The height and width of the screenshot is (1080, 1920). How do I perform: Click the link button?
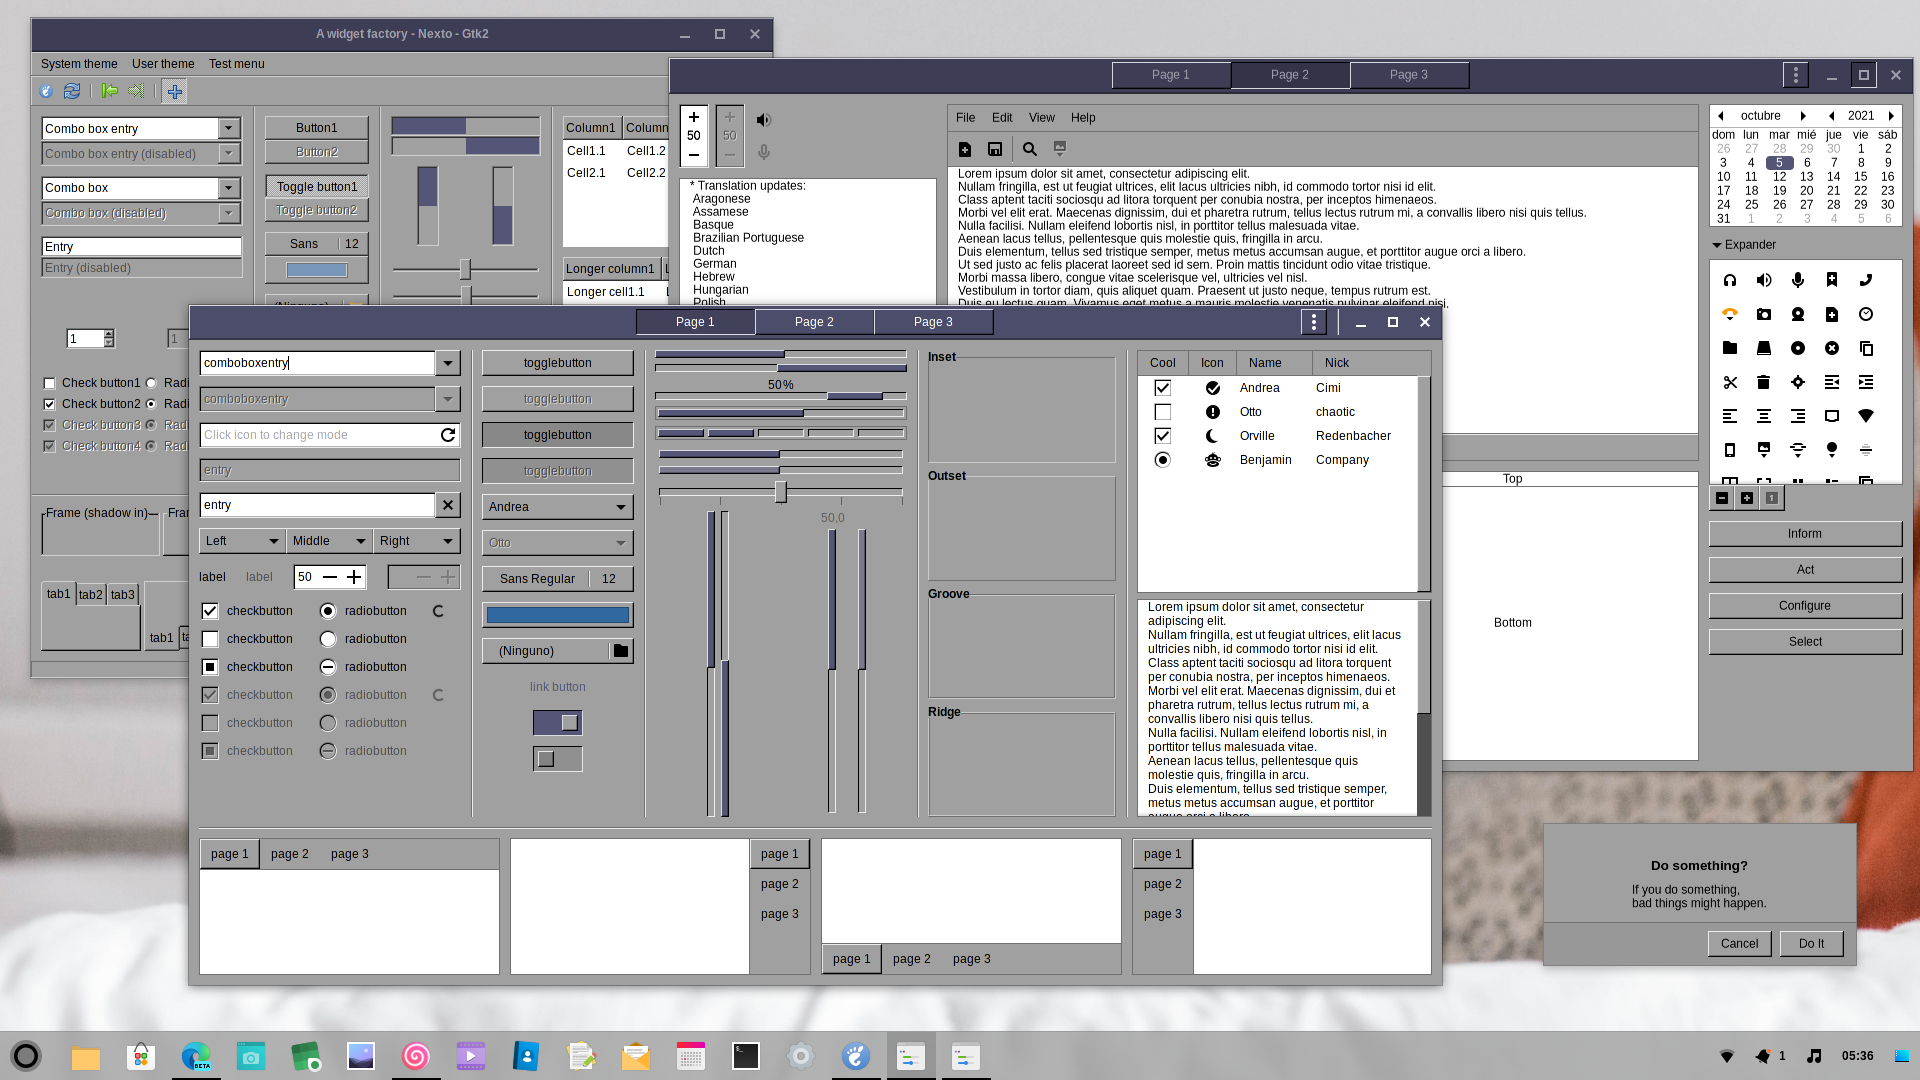pos(558,687)
